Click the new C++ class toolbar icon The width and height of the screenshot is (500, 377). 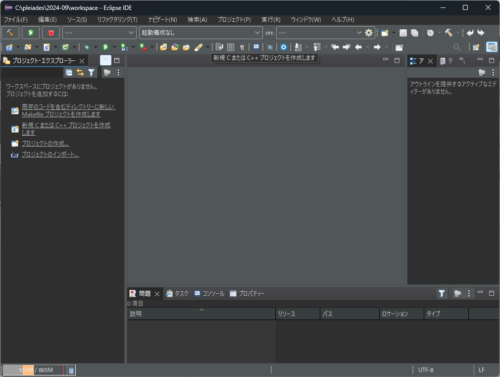(x=65, y=47)
